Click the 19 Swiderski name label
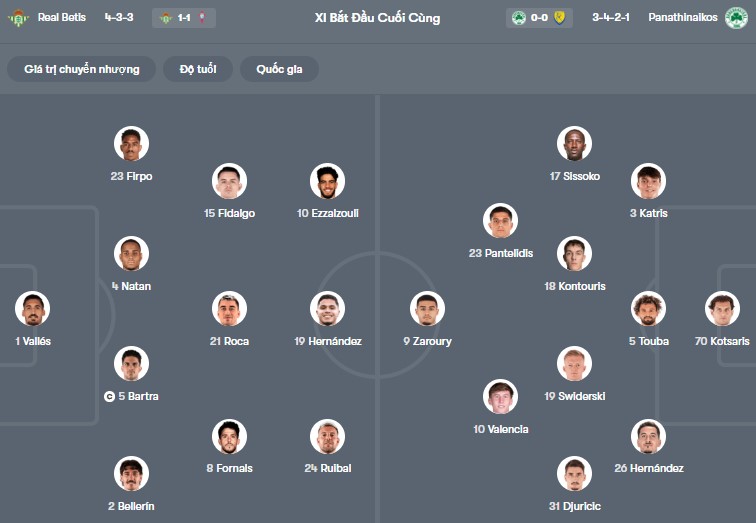Screen dimensions: 756x523 tap(575, 396)
